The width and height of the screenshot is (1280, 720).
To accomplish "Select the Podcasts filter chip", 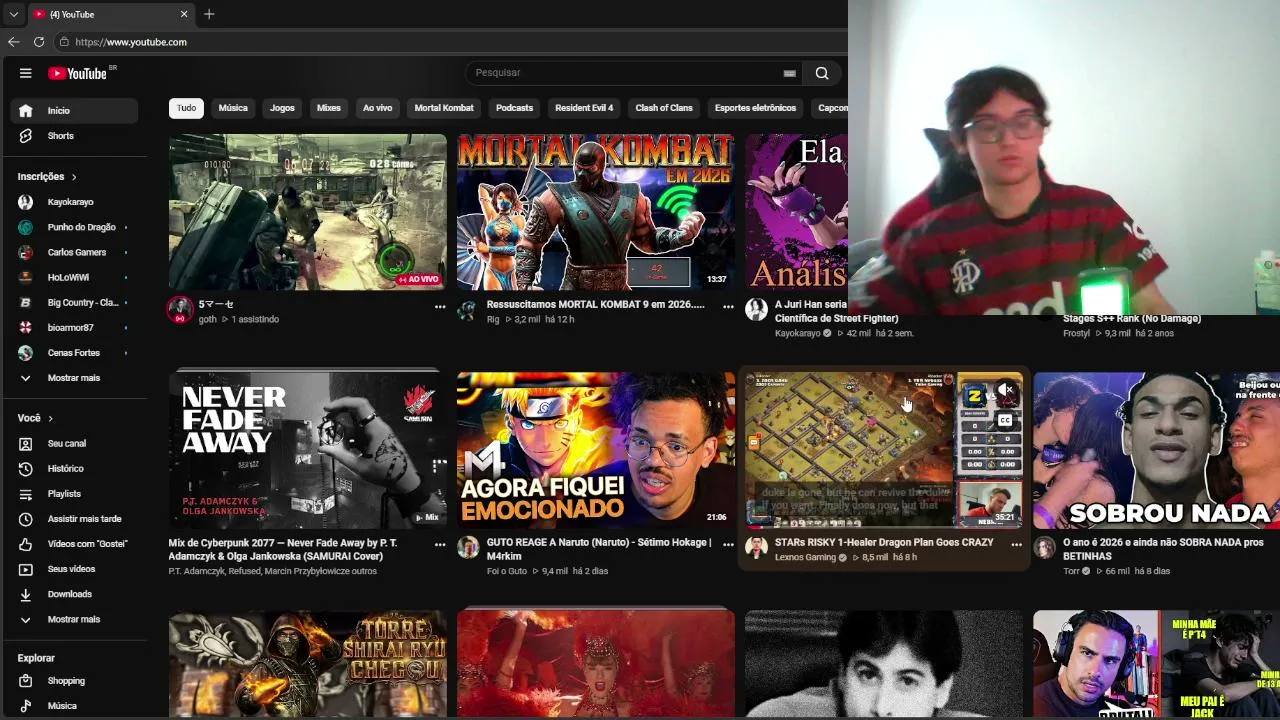I will tap(515, 108).
